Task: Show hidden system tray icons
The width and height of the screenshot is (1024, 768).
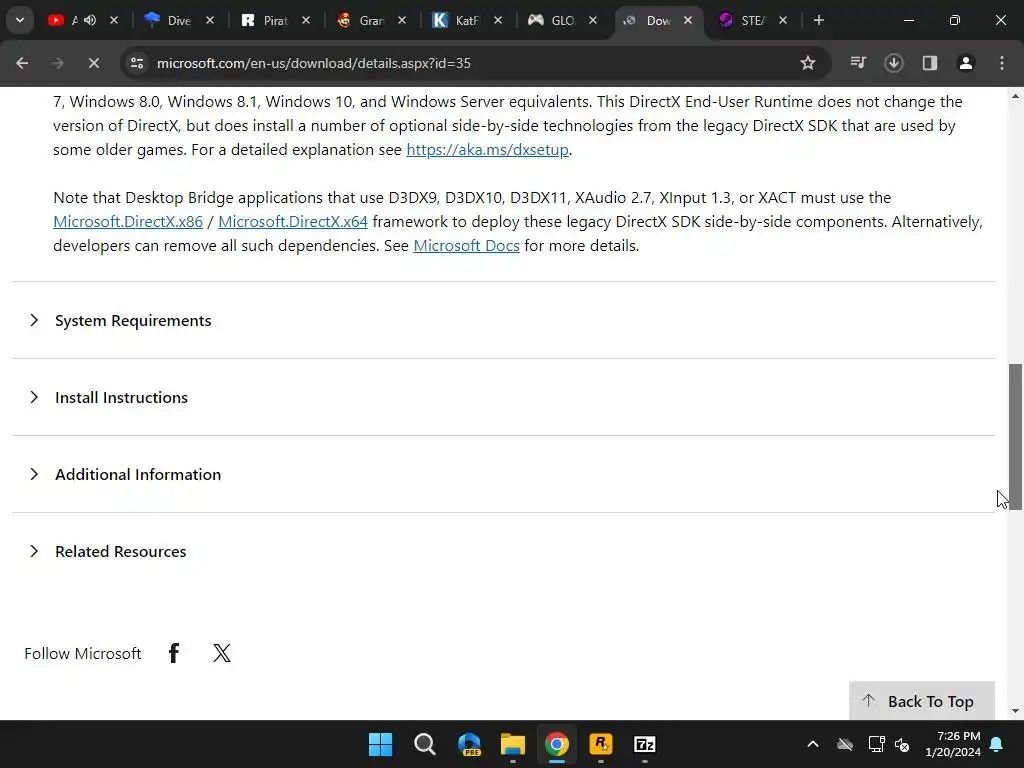Action: pos(813,744)
